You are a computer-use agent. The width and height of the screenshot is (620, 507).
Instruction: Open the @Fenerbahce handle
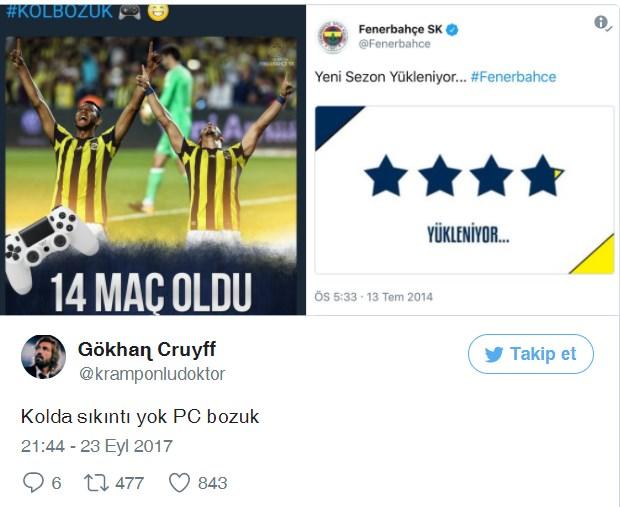394,44
